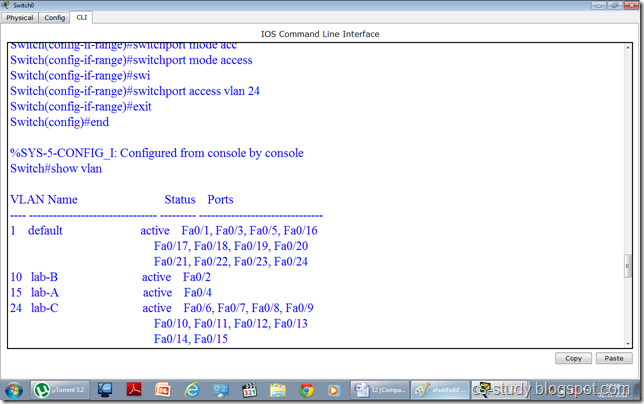Viewport: 644px width, 404px height.
Task: Click the CLI scrollbar down arrow
Action: point(628,344)
